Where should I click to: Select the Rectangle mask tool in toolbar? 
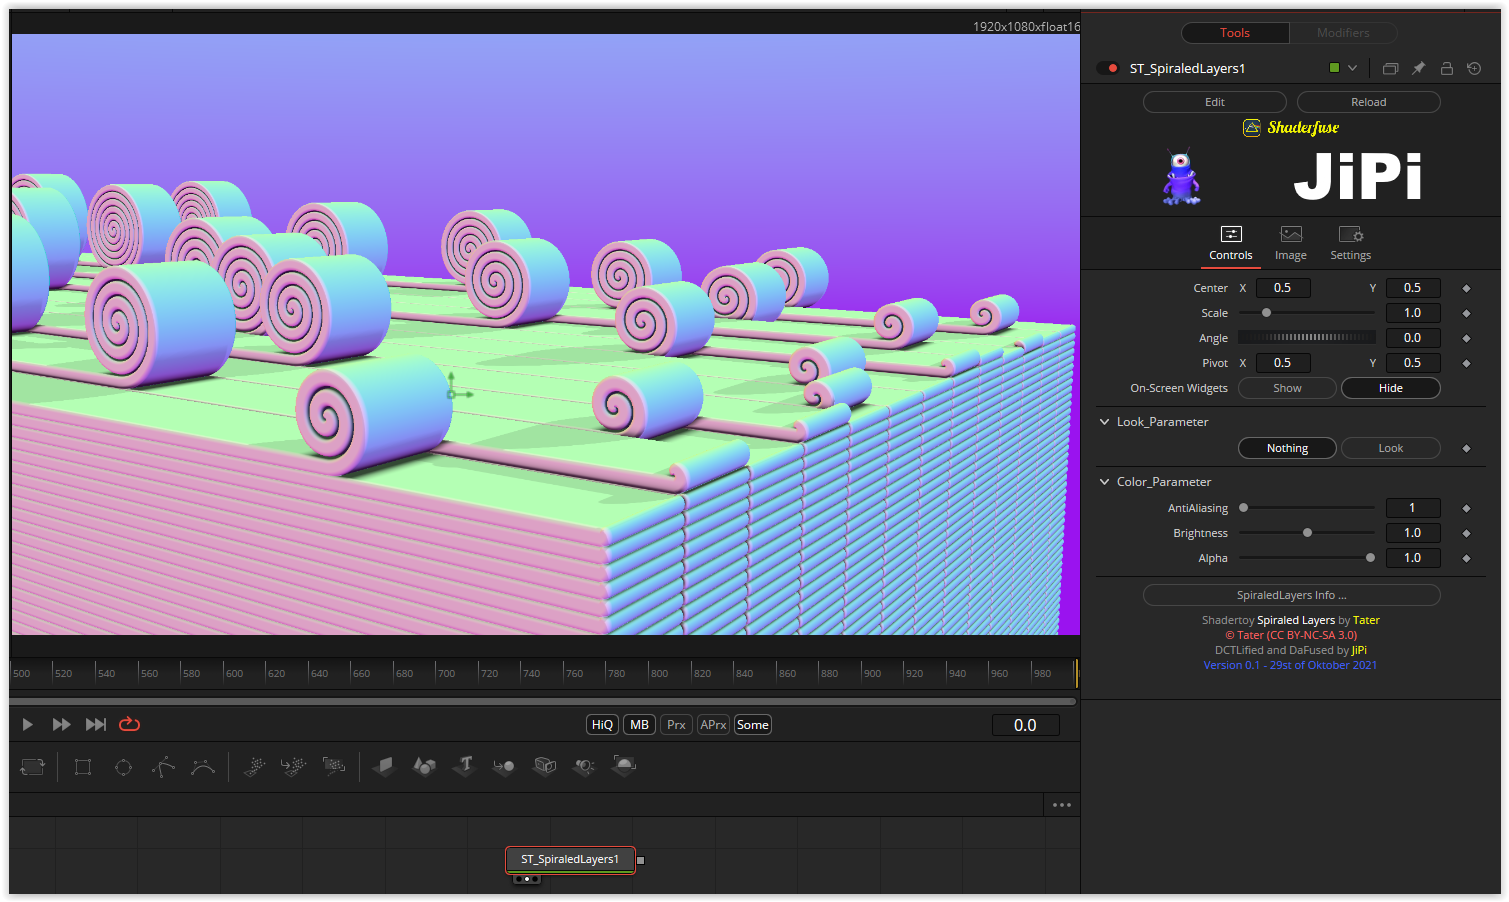(83, 767)
